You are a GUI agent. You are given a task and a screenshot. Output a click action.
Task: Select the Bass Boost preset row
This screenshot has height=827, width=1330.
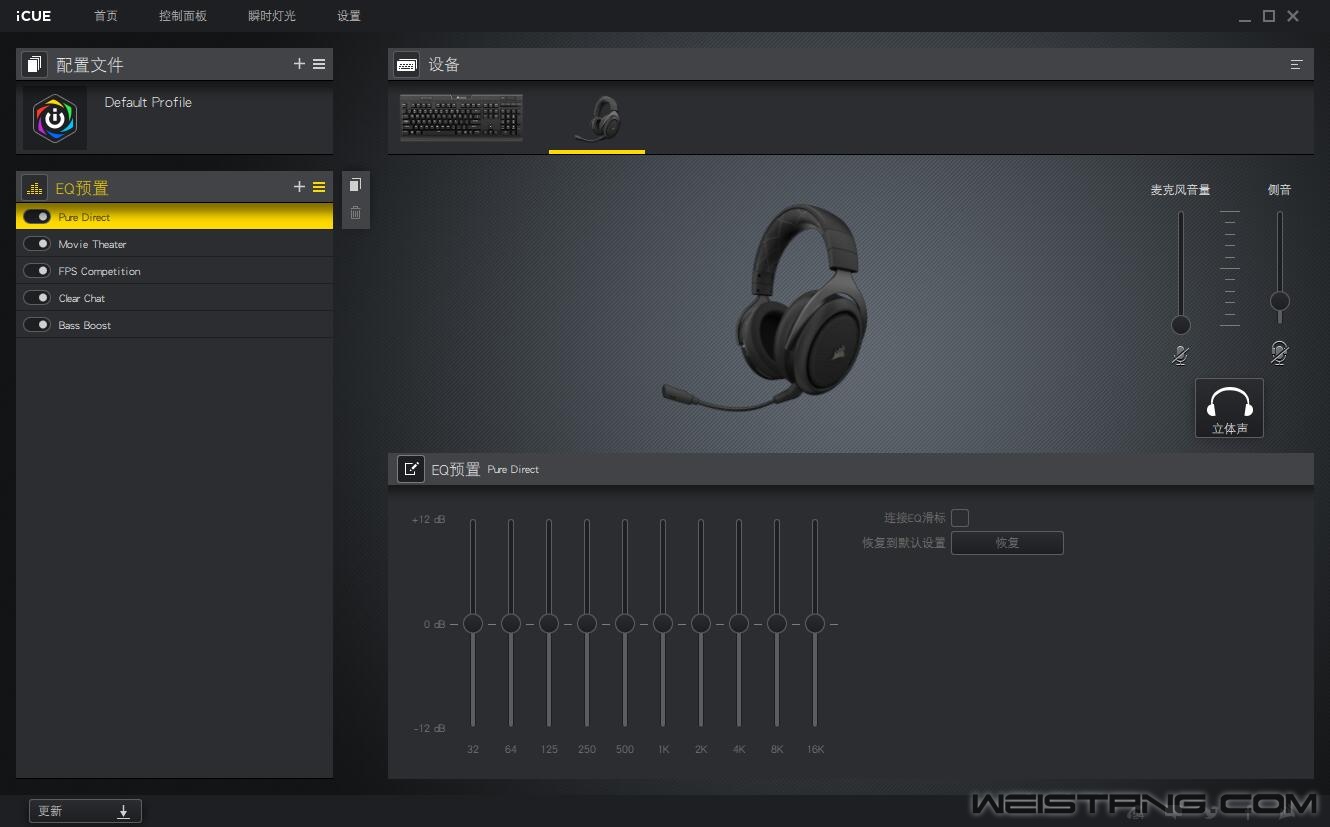[174, 325]
